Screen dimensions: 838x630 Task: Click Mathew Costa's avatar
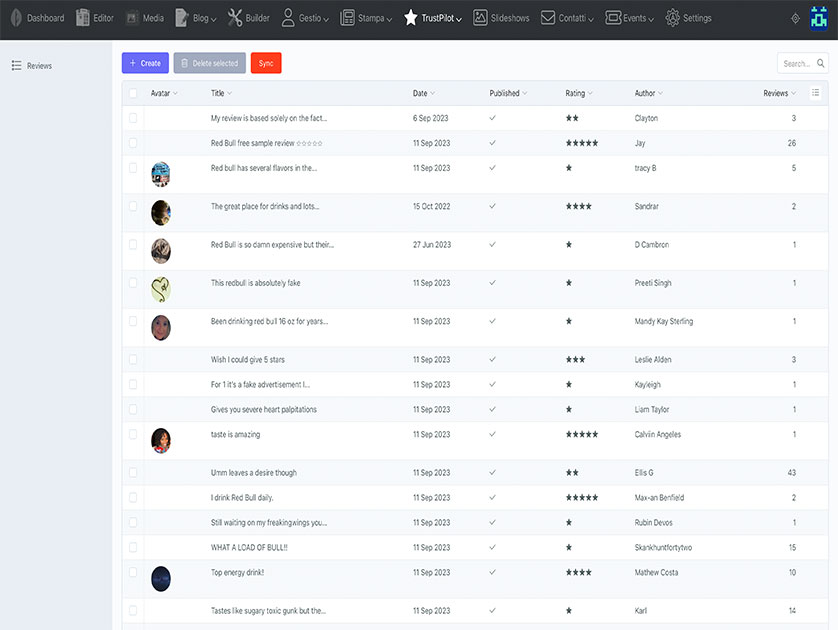tap(161, 579)
